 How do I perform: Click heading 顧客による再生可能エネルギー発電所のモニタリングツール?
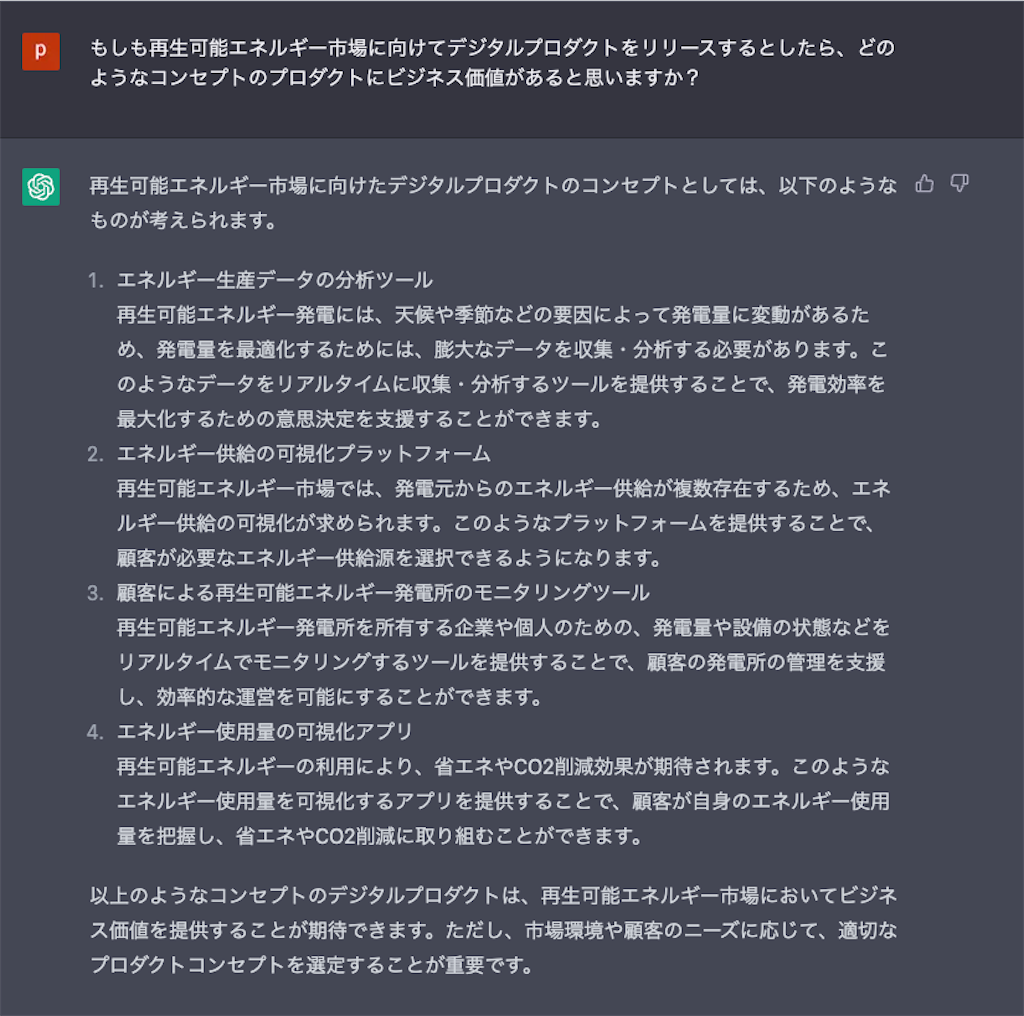click(x=383, y=593)
